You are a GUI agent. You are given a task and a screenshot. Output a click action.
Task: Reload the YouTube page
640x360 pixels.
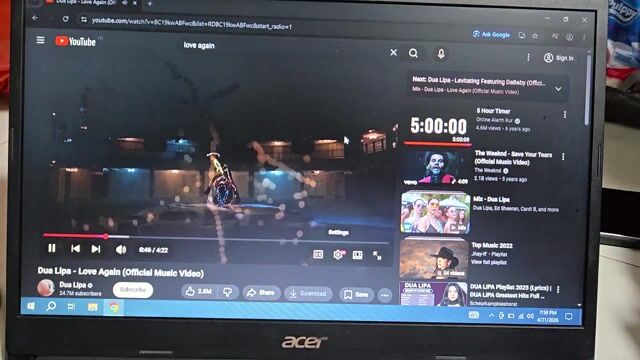click(x=66, y=18)
